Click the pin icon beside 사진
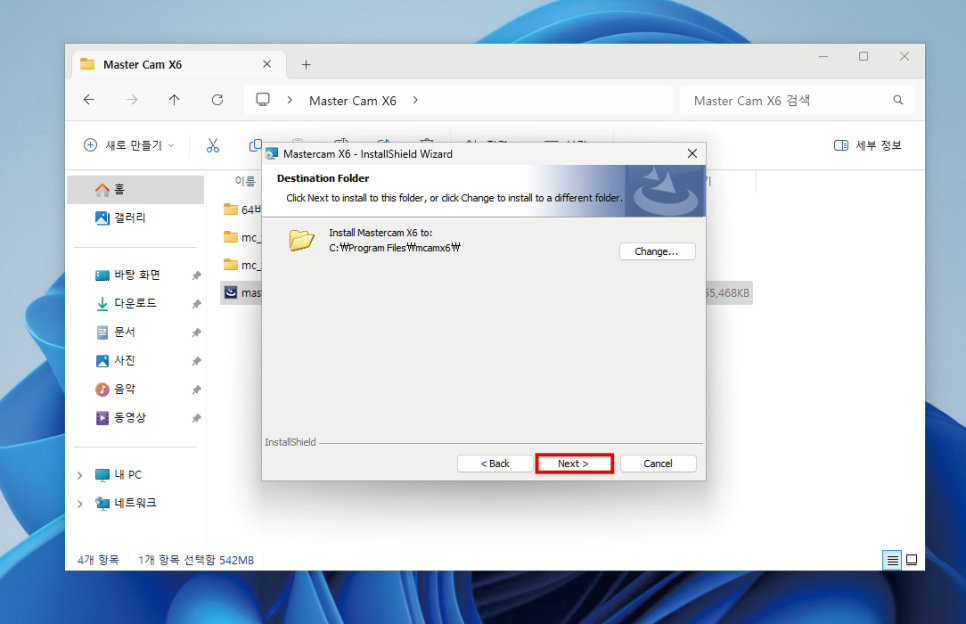This screenshot has height=624, width=966. 197,360
